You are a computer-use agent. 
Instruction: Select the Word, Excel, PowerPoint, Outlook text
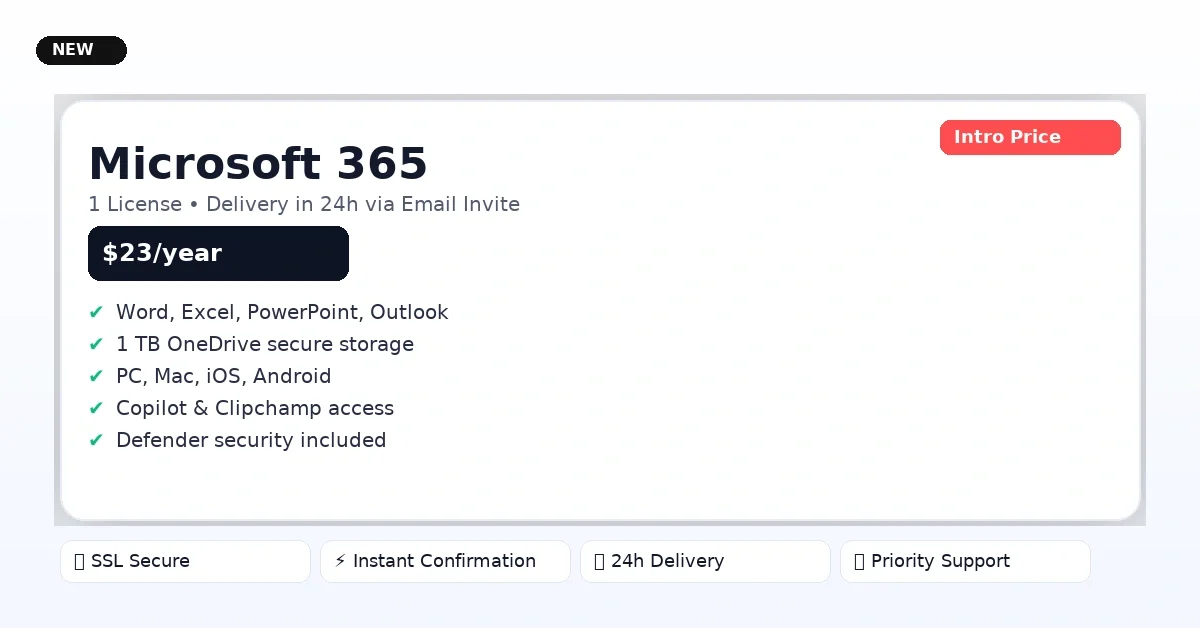[282, 313]
